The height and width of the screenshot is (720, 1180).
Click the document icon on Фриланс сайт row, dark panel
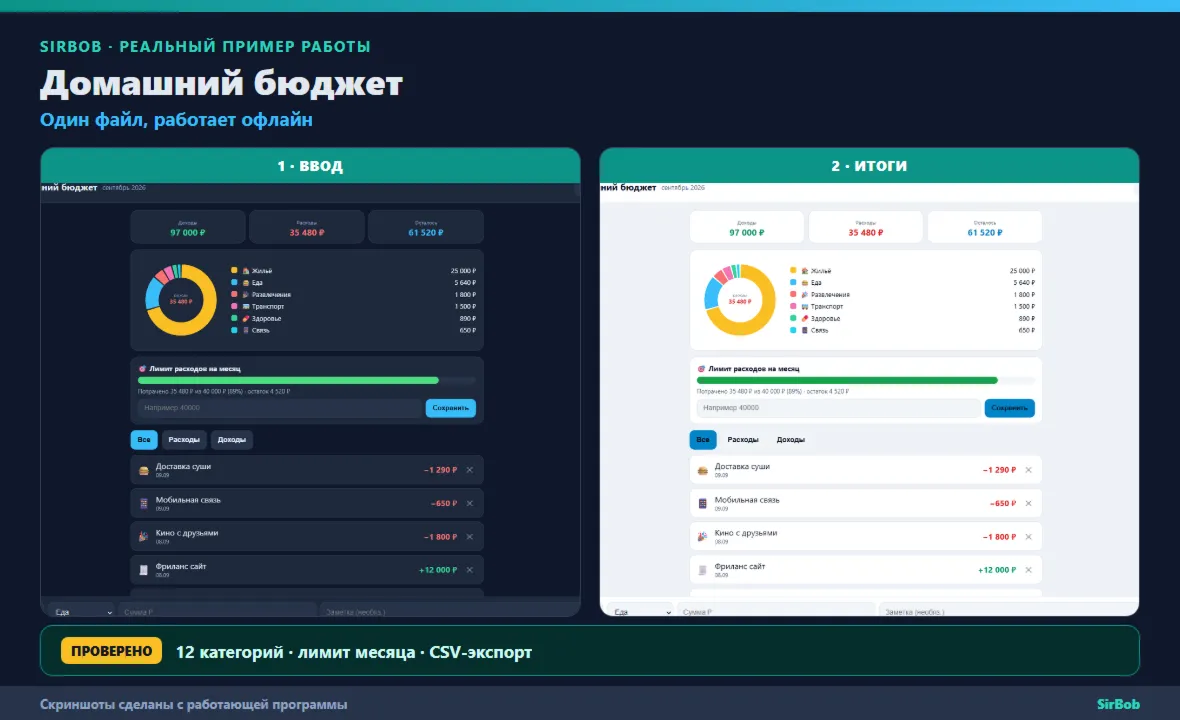[144, 570]
